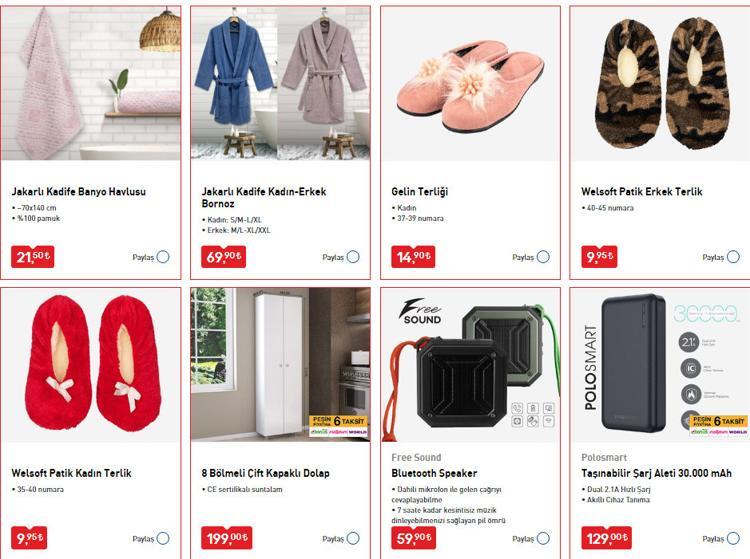View the camouflage men's slippers photo
The image size is (750, 559).
pyautogui.click(x=660, y=83)
